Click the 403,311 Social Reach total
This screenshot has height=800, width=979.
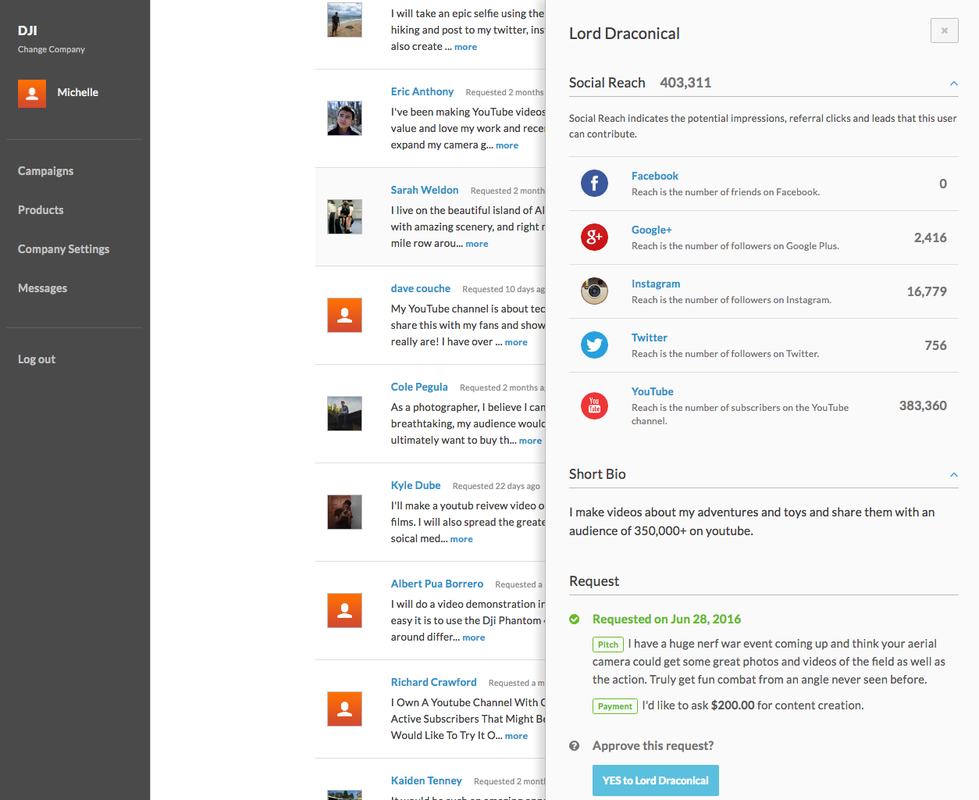[686, 82]
